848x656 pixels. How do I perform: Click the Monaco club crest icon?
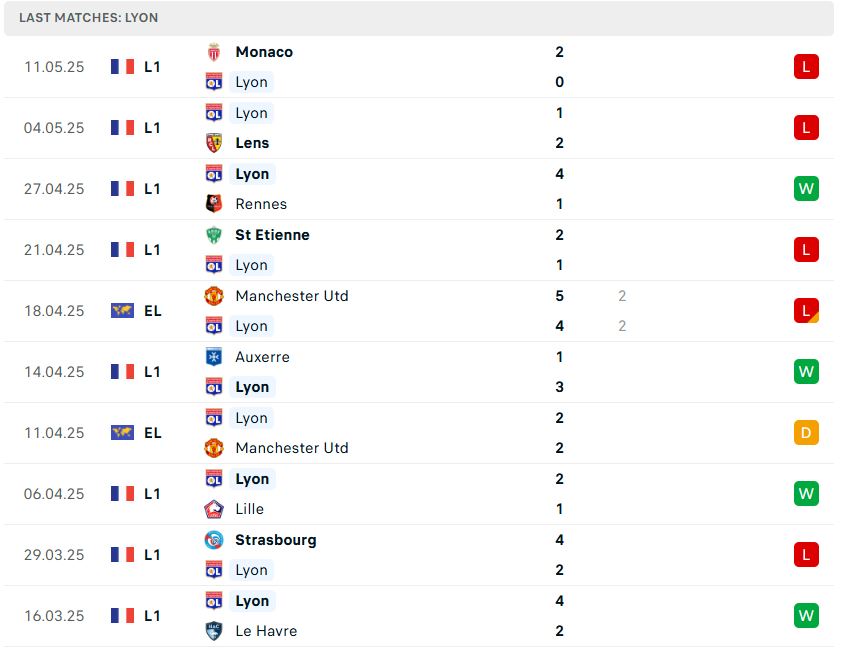tap(214, 52)
